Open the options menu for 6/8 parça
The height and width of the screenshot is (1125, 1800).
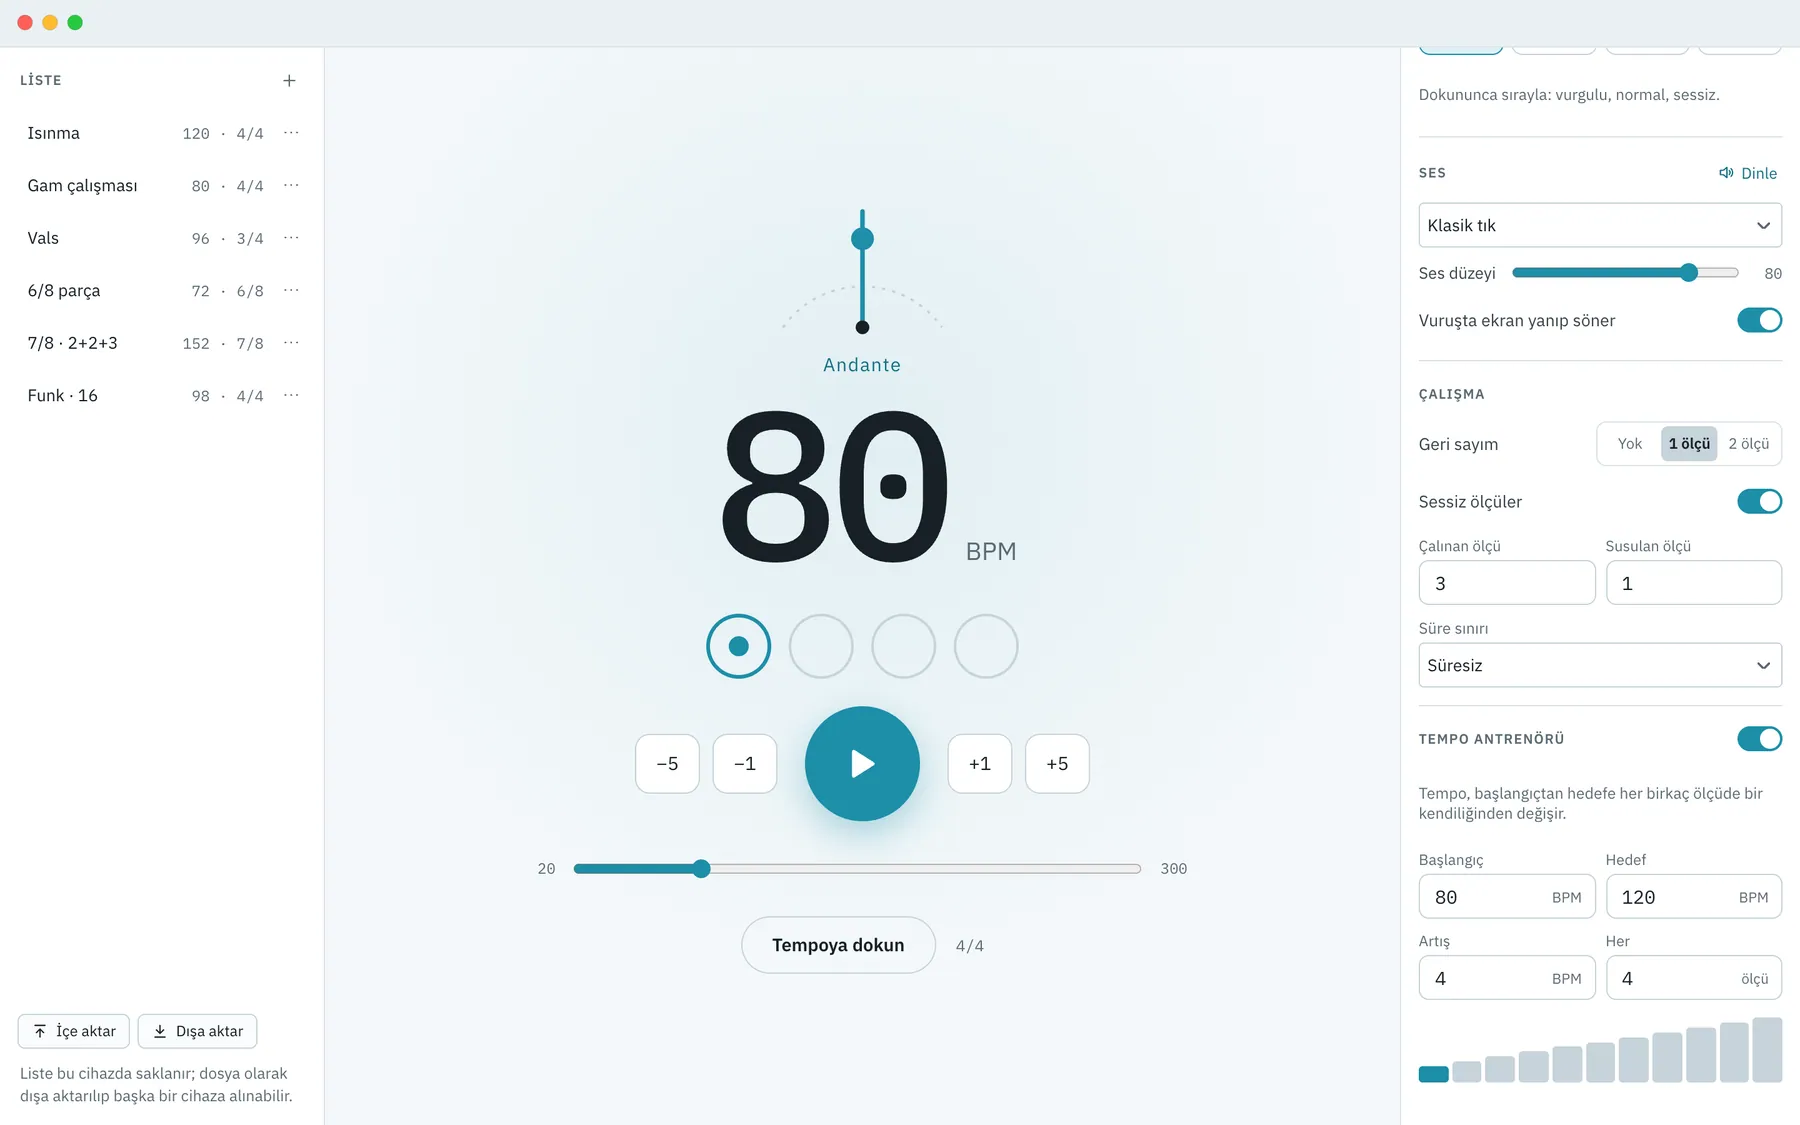291,291
